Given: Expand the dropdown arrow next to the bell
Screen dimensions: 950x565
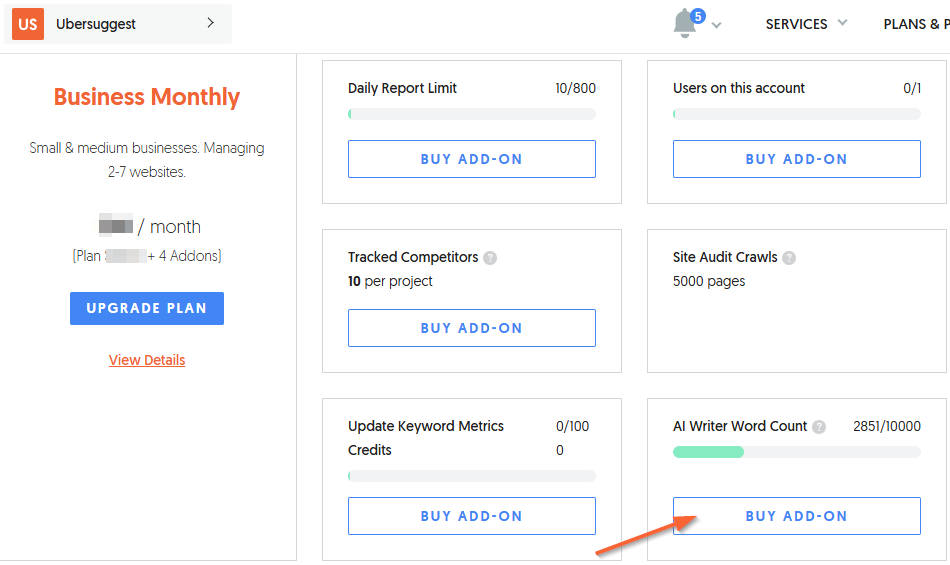Looking at the screenshot, I should pos(716,26).
